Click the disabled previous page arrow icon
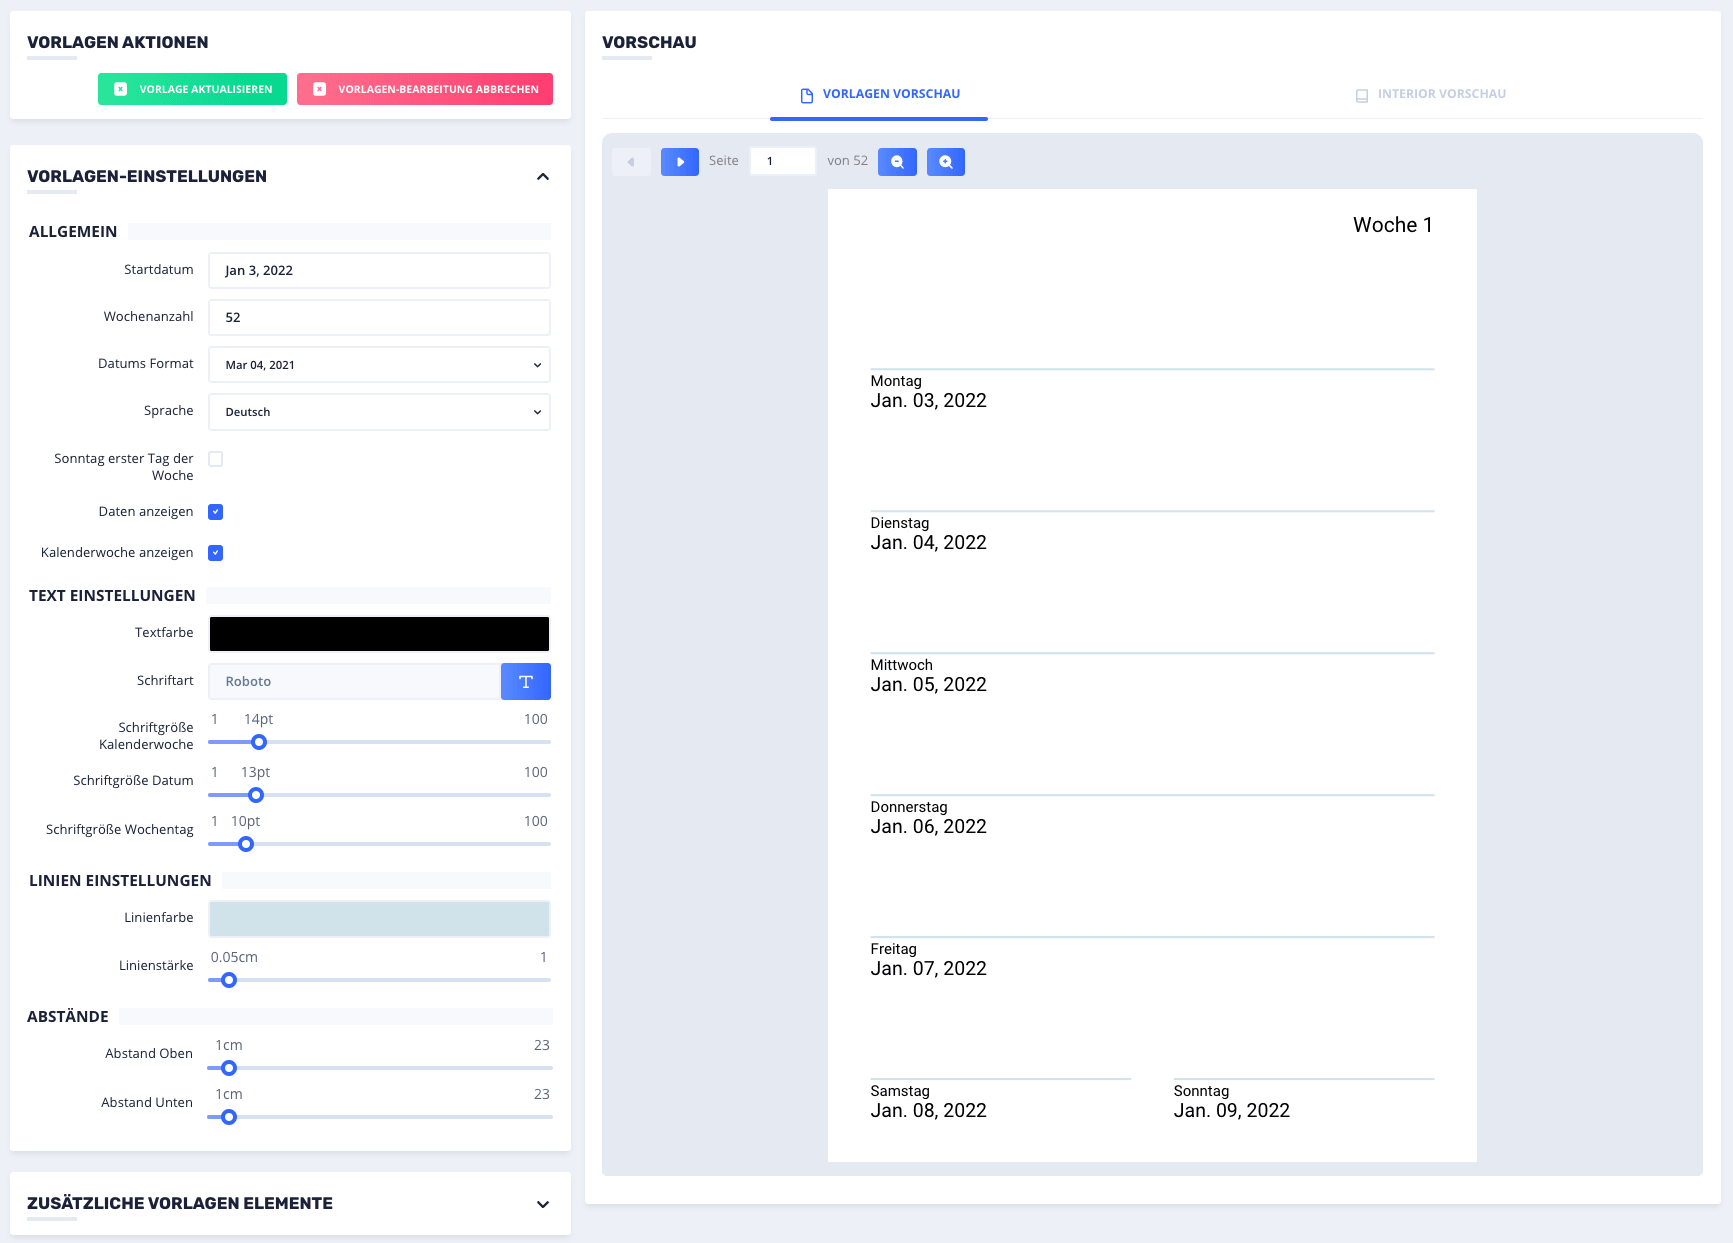The width and height of the screenshot is (1733, 1243). 631,161
